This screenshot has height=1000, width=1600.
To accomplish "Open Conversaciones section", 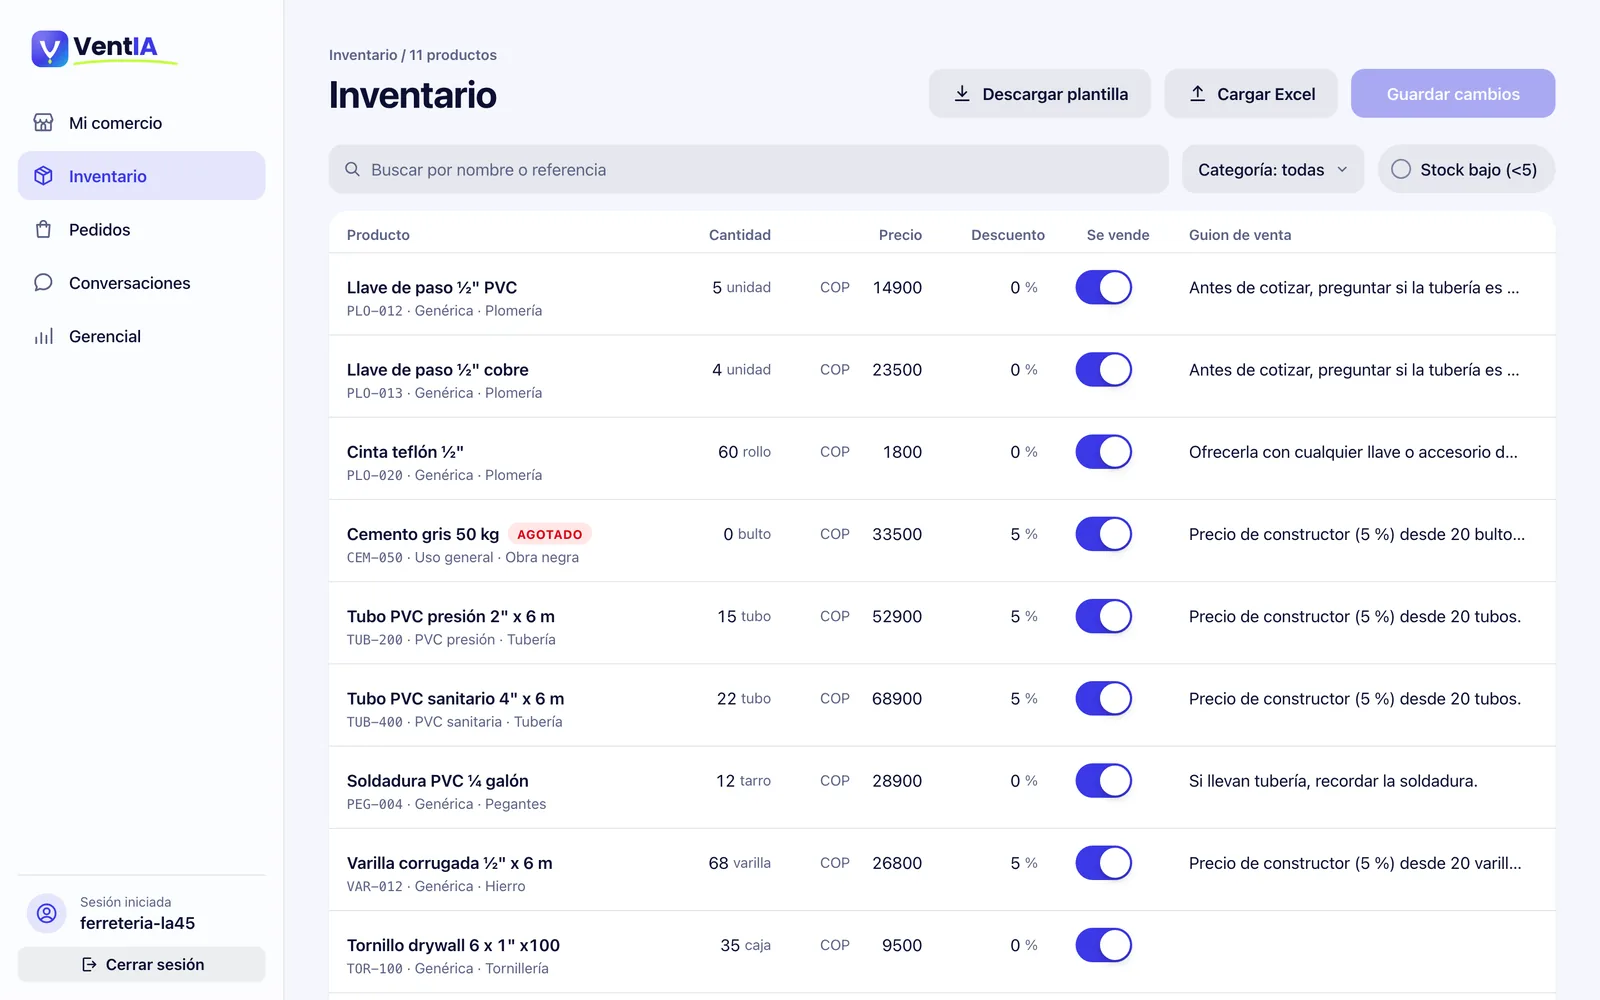I will (141, 283).
